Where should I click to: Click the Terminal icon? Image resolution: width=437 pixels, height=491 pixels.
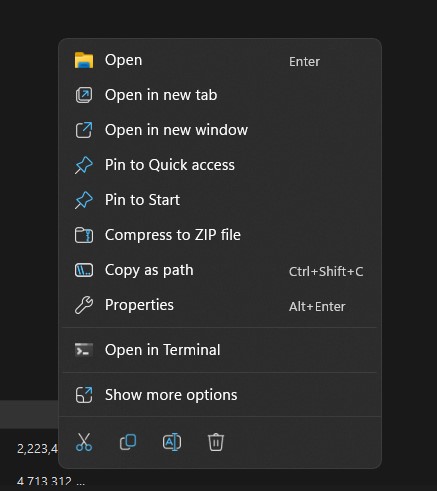[x=84, y=350]
